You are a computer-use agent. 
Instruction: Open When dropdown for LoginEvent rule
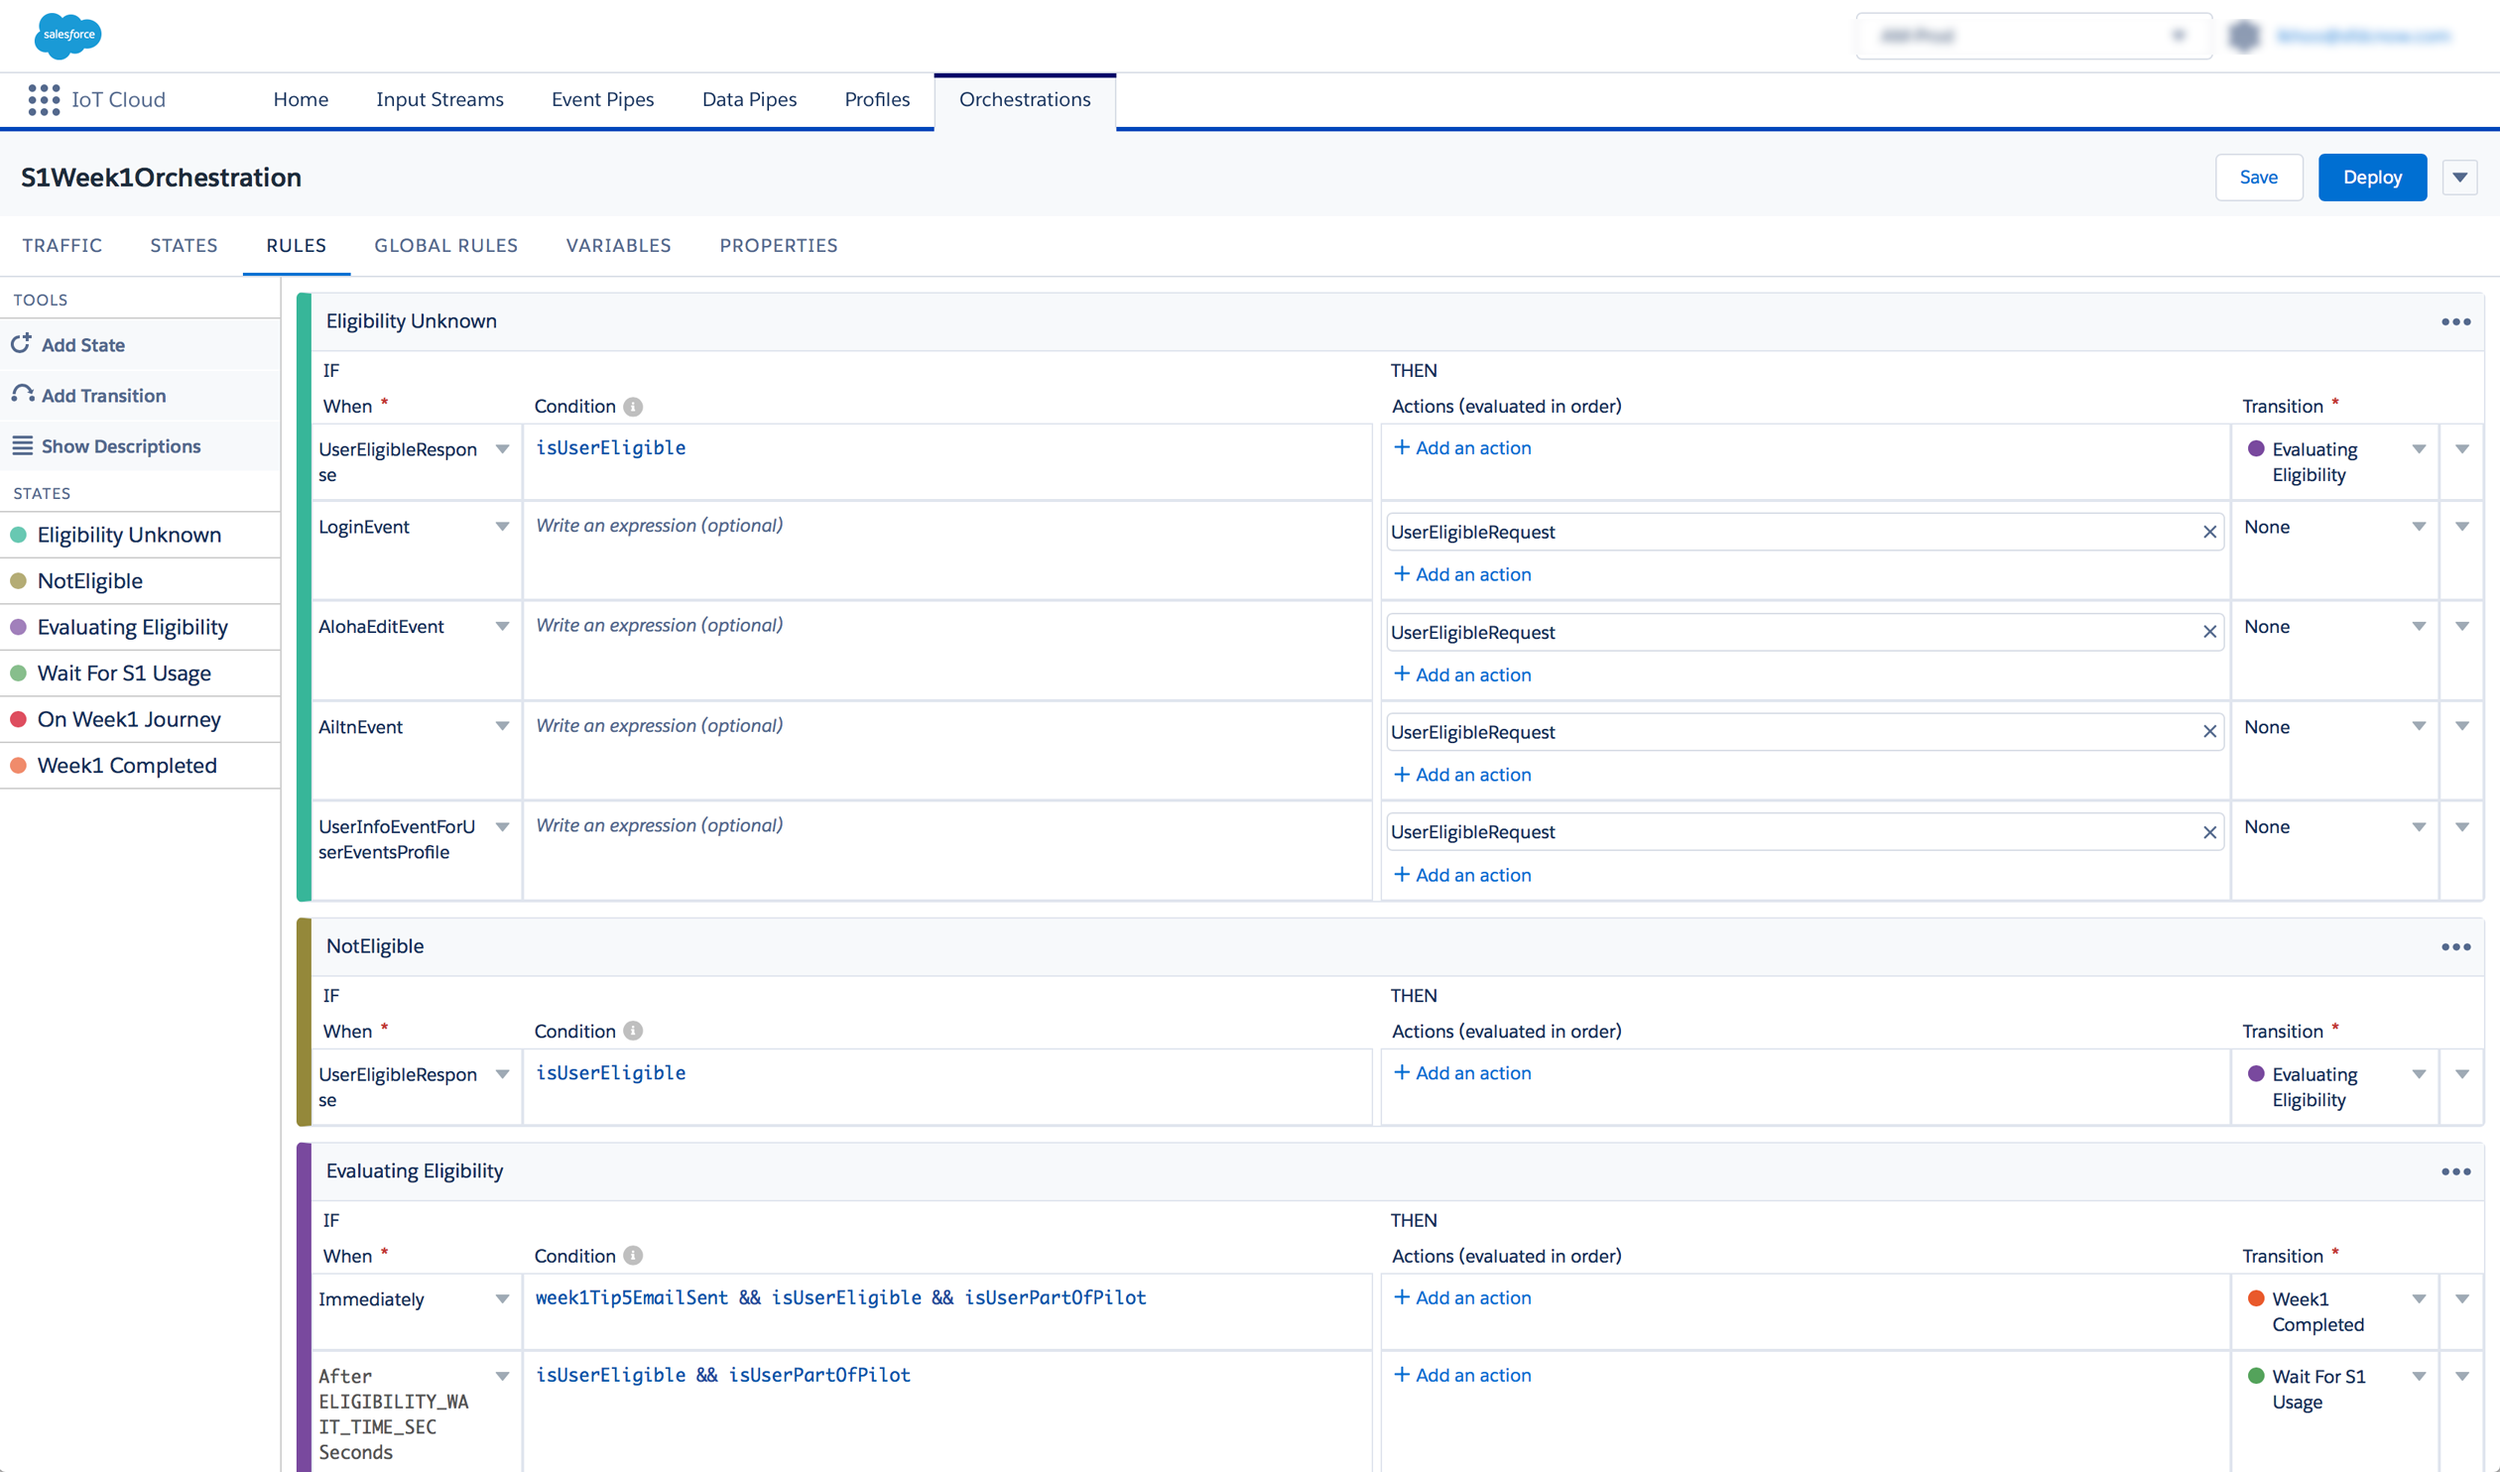pos(502,527)
